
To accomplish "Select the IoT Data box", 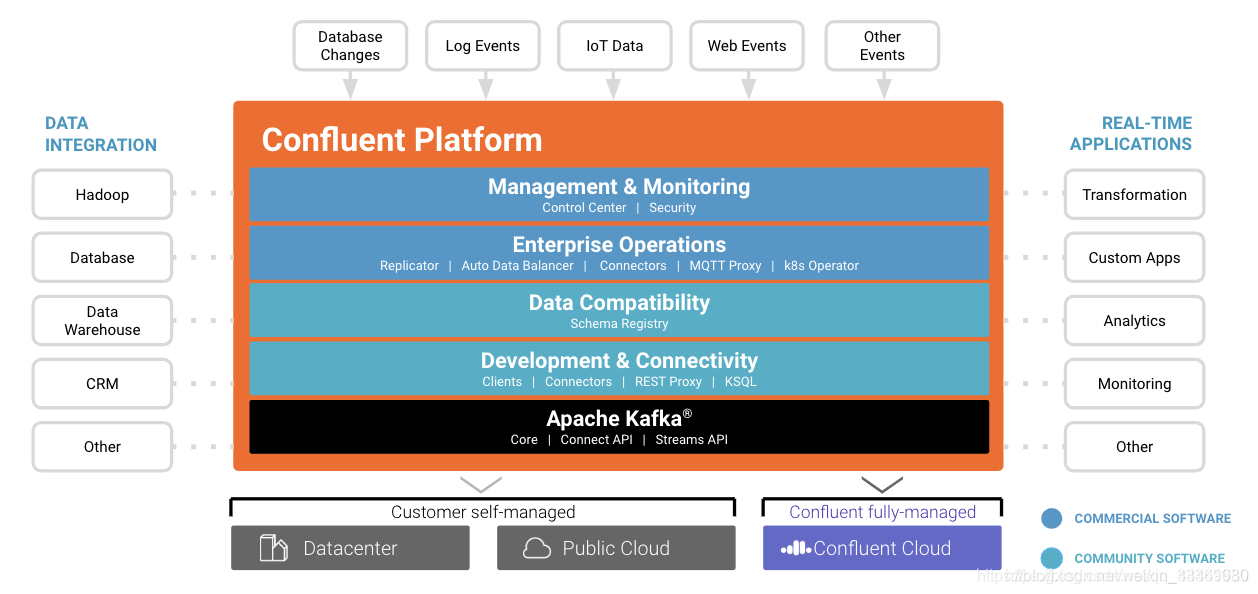I will click(615, 46).
